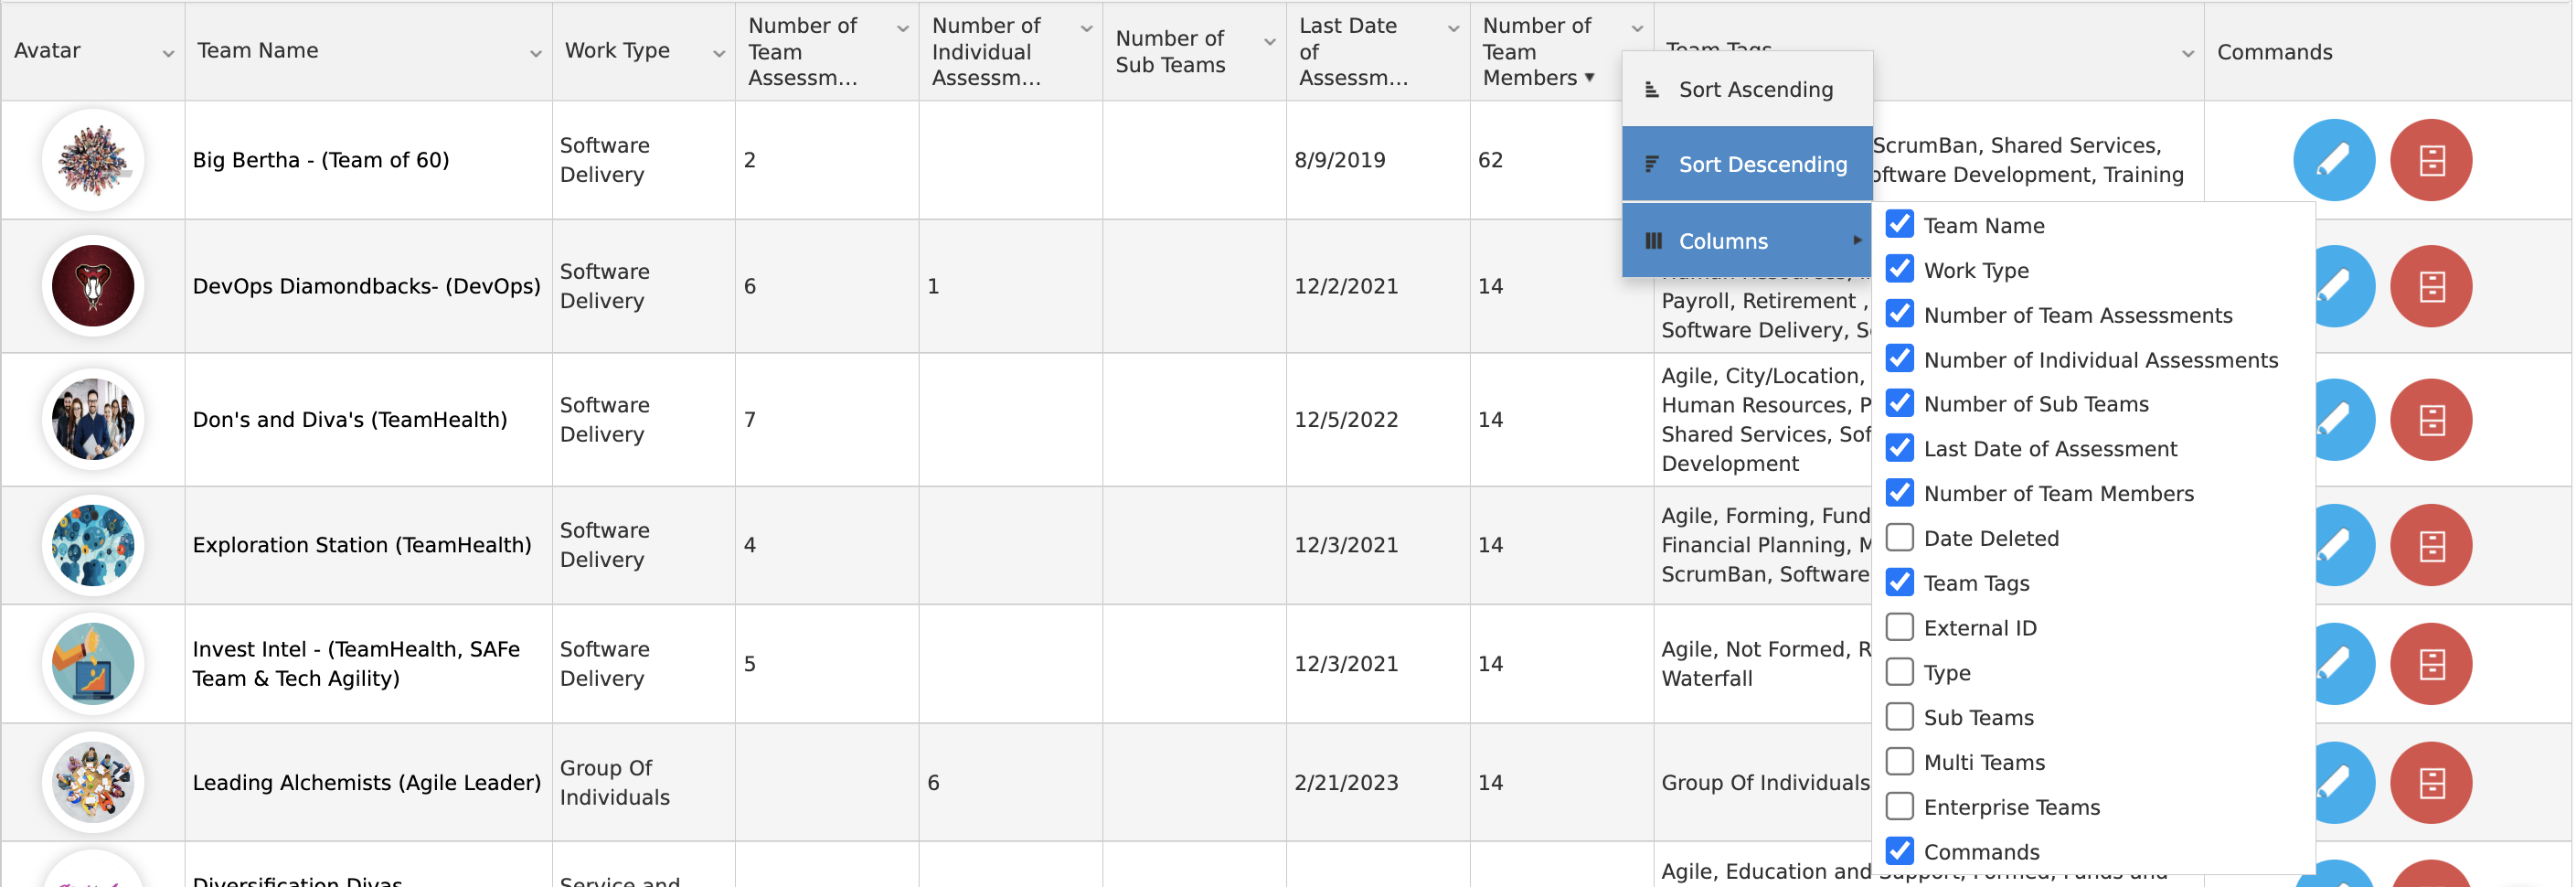
Task: Uncheck the Team Name column checkbox
Action: [x=1899, y=224]
